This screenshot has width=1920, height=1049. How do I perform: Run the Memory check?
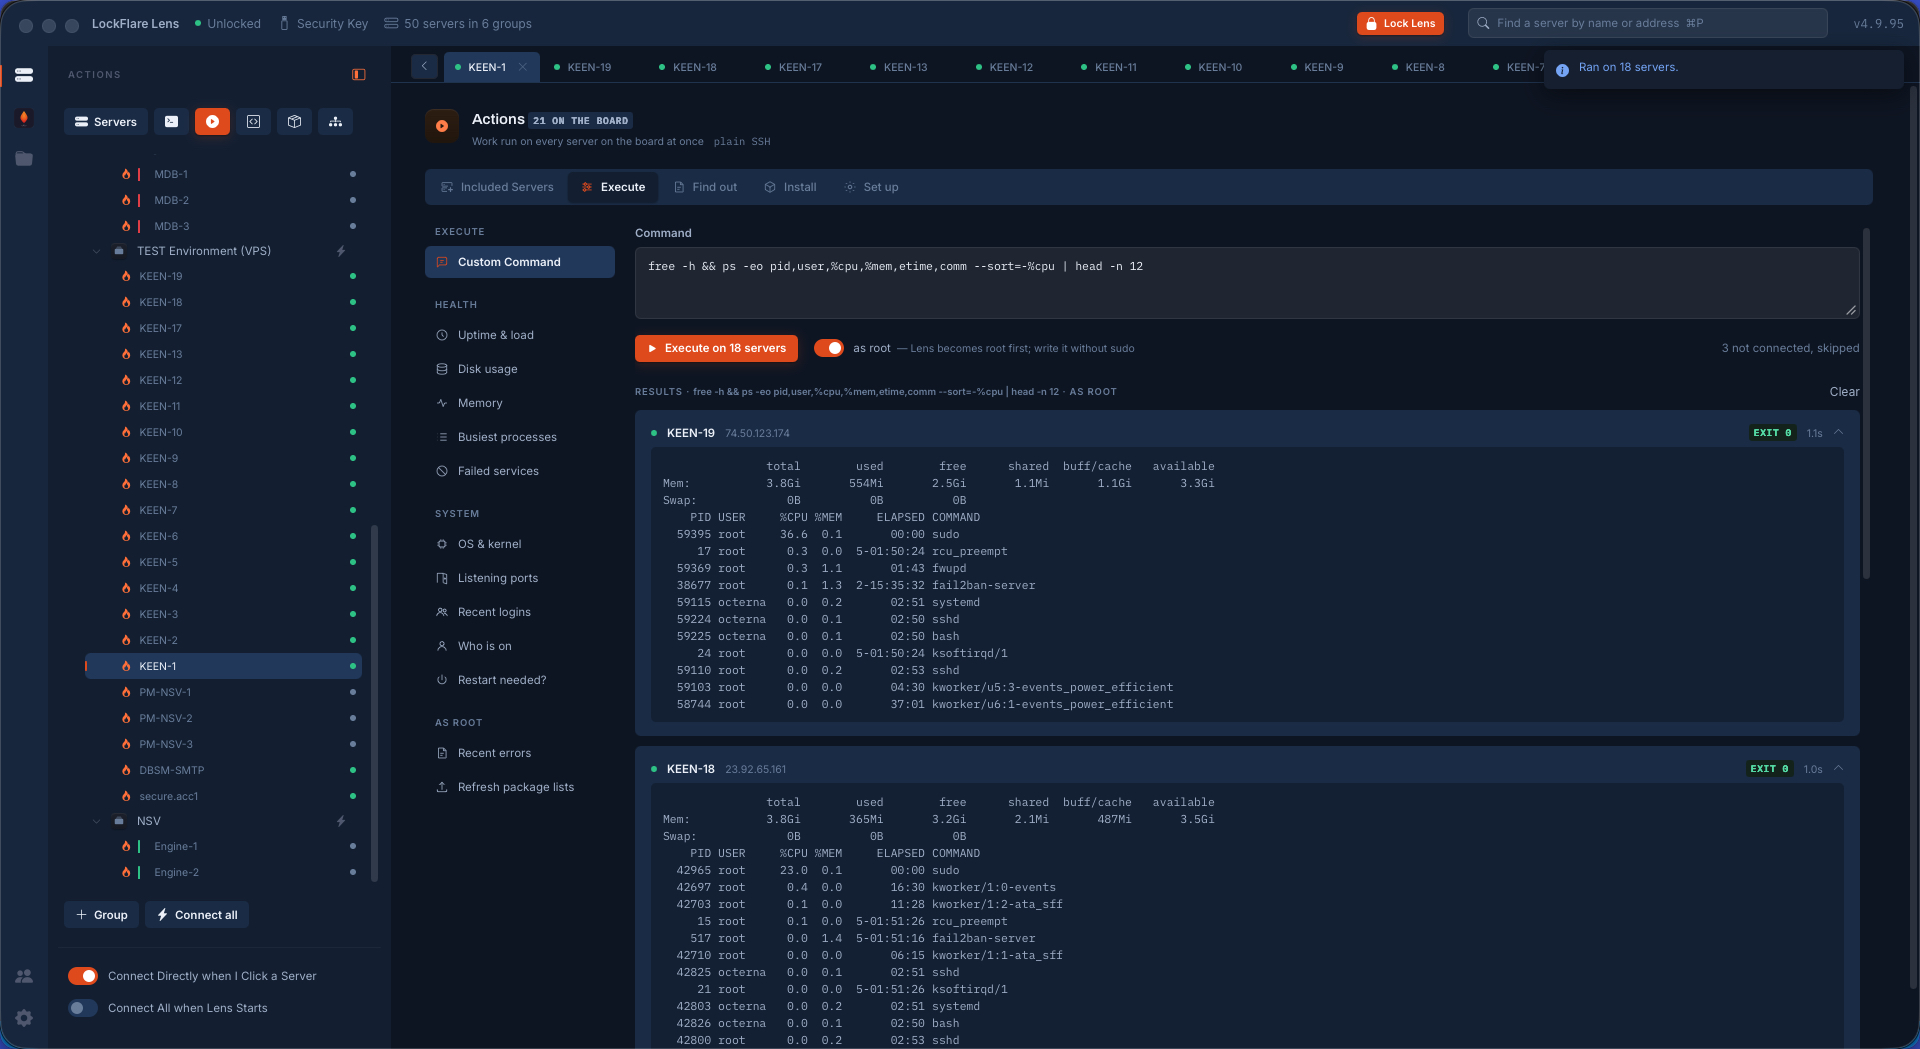(x=520, y=403)
